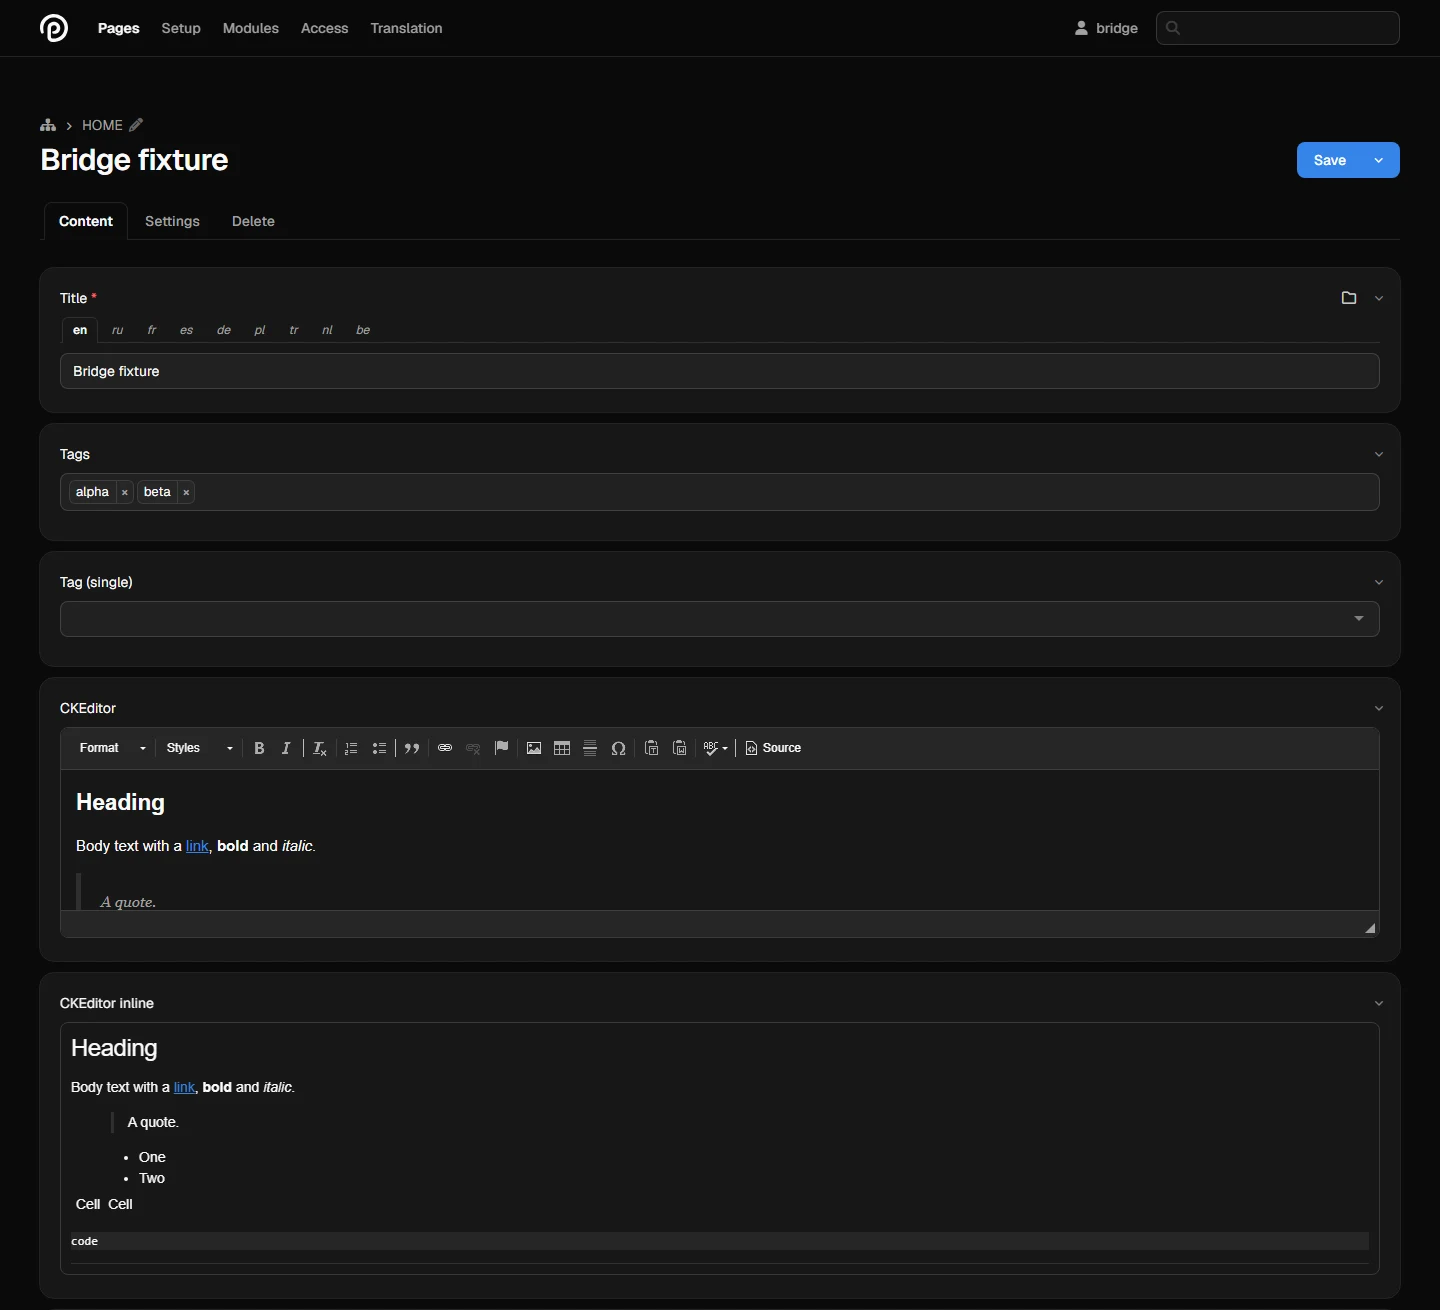Click the ProcessWire logo icon
The width and height of the screenshot is (1440, 1310).
coord(54,28)
